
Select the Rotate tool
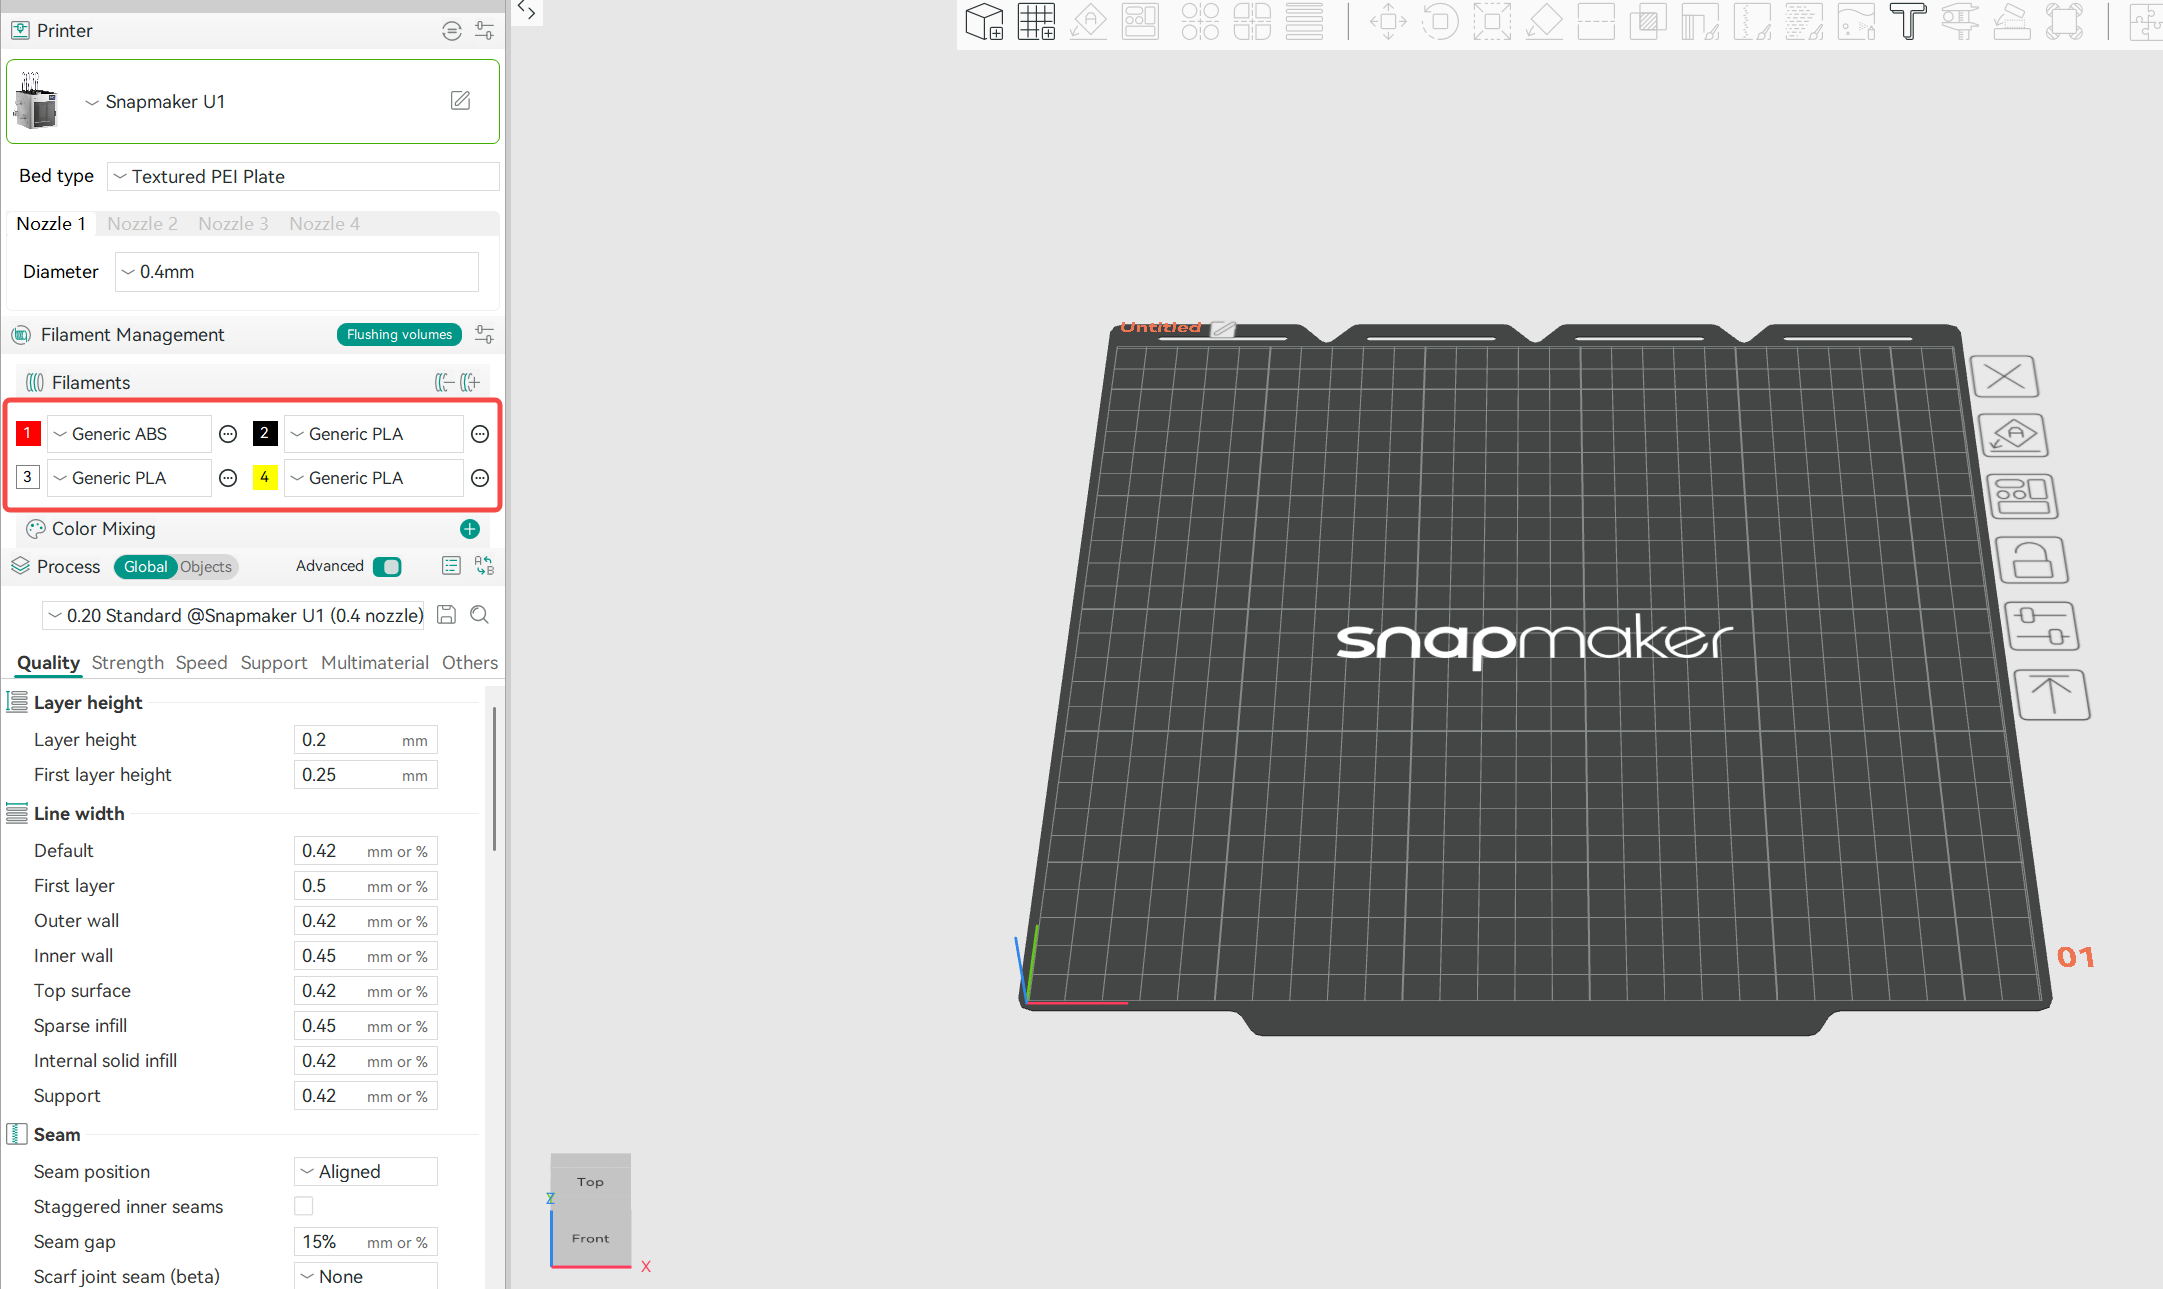(1440, 21)
